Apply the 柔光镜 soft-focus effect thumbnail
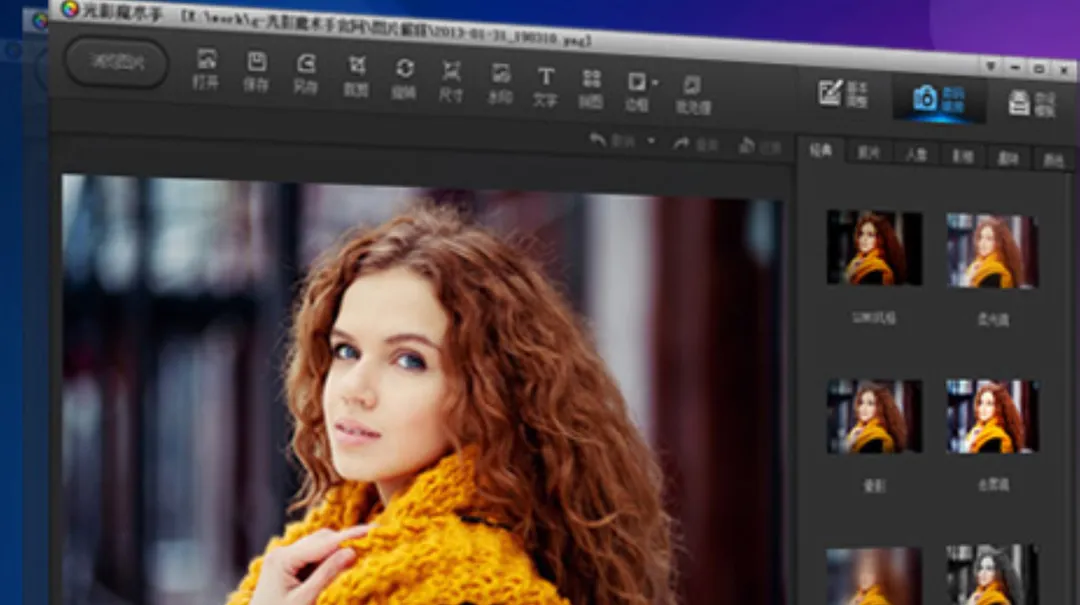 [993, 251]
